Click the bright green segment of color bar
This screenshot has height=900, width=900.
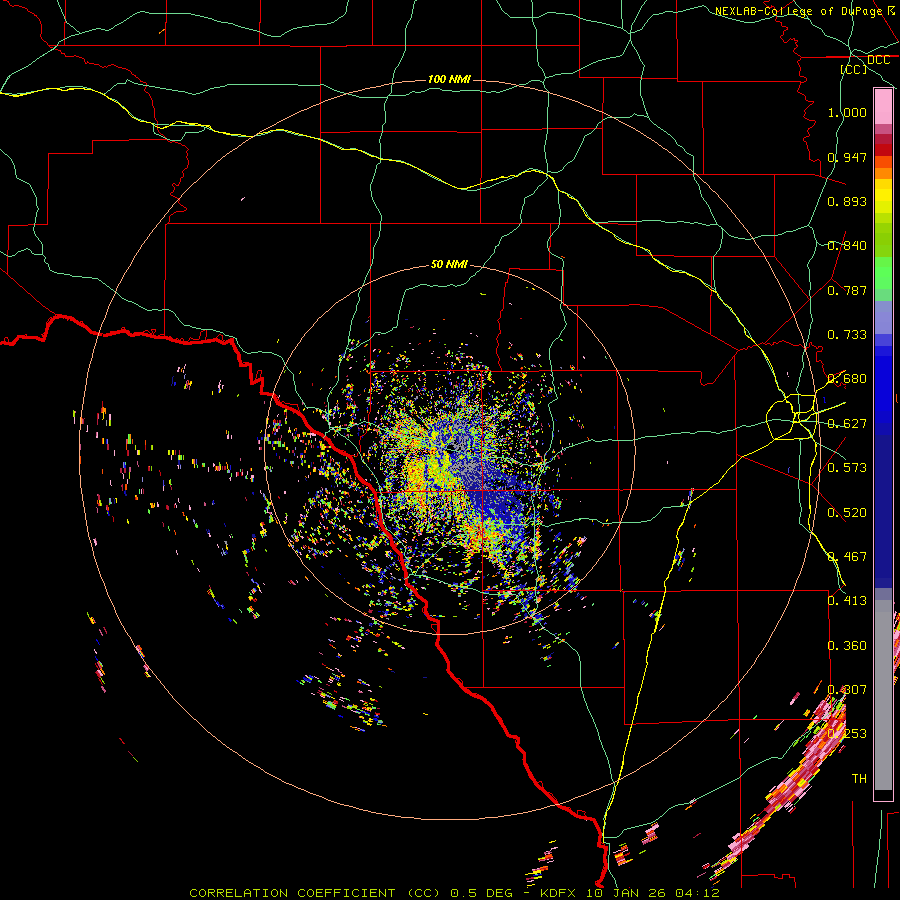click(x=883, y=273)
